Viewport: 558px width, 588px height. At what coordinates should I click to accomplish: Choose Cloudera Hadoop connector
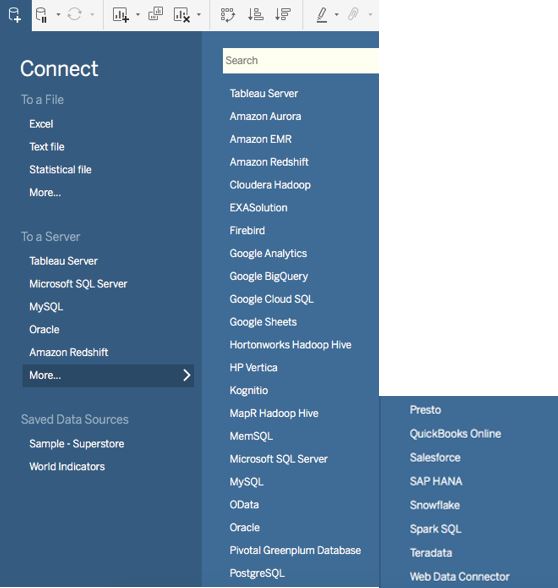click(x=270, y=185)
